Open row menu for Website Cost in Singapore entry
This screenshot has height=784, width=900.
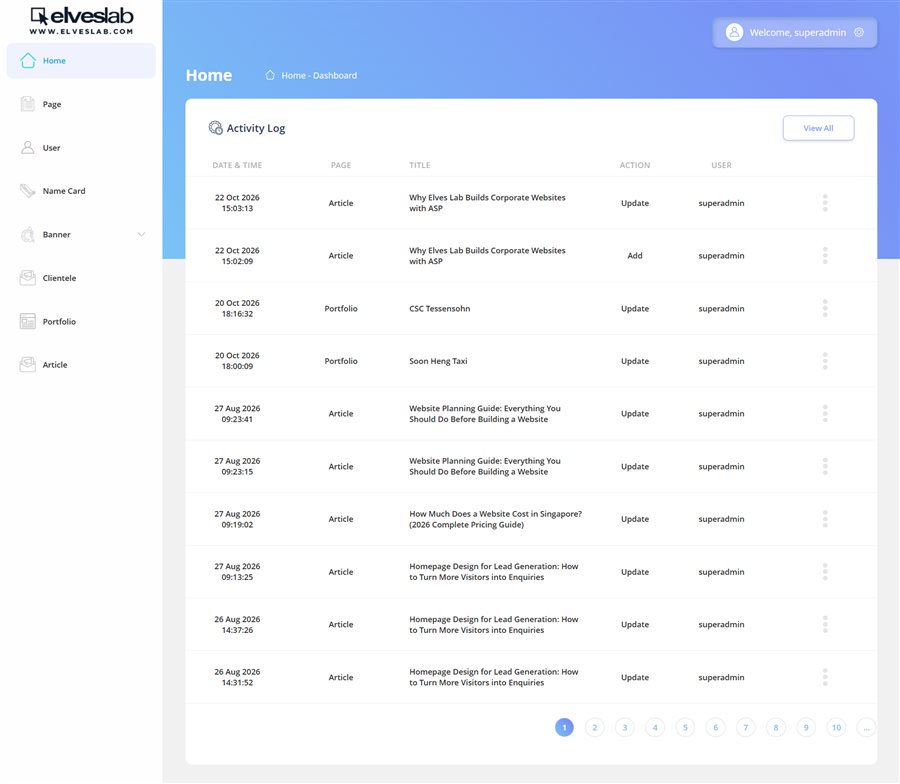pyautogui.click(x=825, y=519)
